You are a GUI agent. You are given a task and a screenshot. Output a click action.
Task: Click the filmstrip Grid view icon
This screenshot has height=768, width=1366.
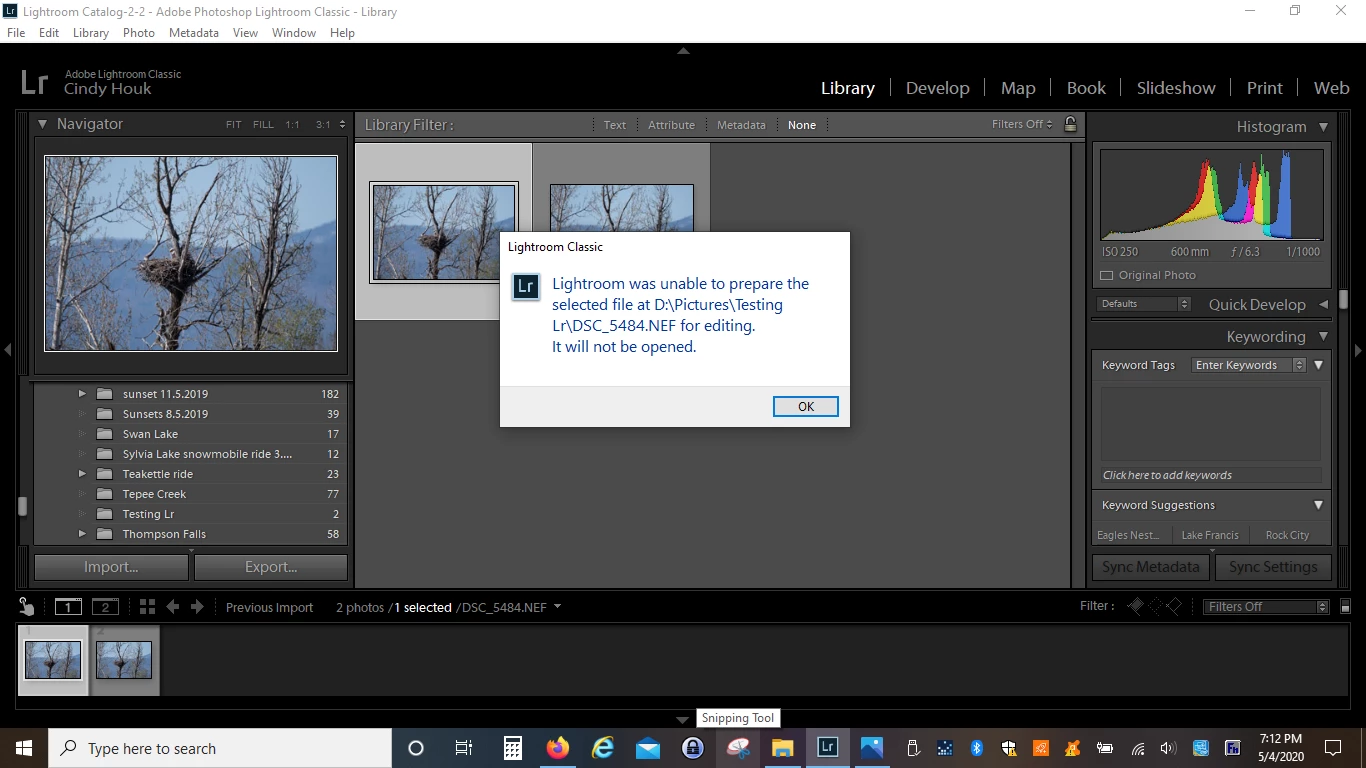[x=147, y=607]
